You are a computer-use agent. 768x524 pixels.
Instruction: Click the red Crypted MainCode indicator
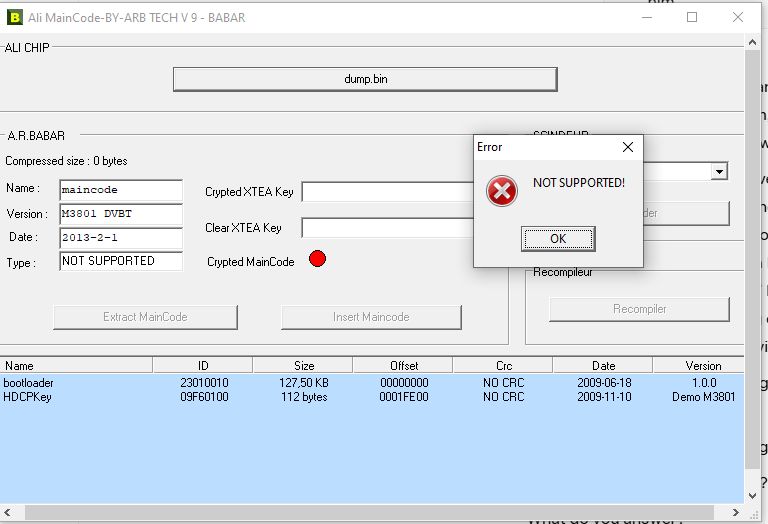pyautogui.click(x=317, y=259)
